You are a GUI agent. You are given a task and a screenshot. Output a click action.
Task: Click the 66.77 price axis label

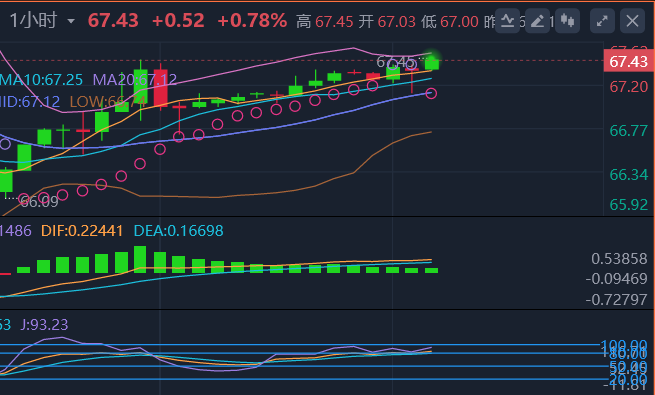click(x=629, y=131)
